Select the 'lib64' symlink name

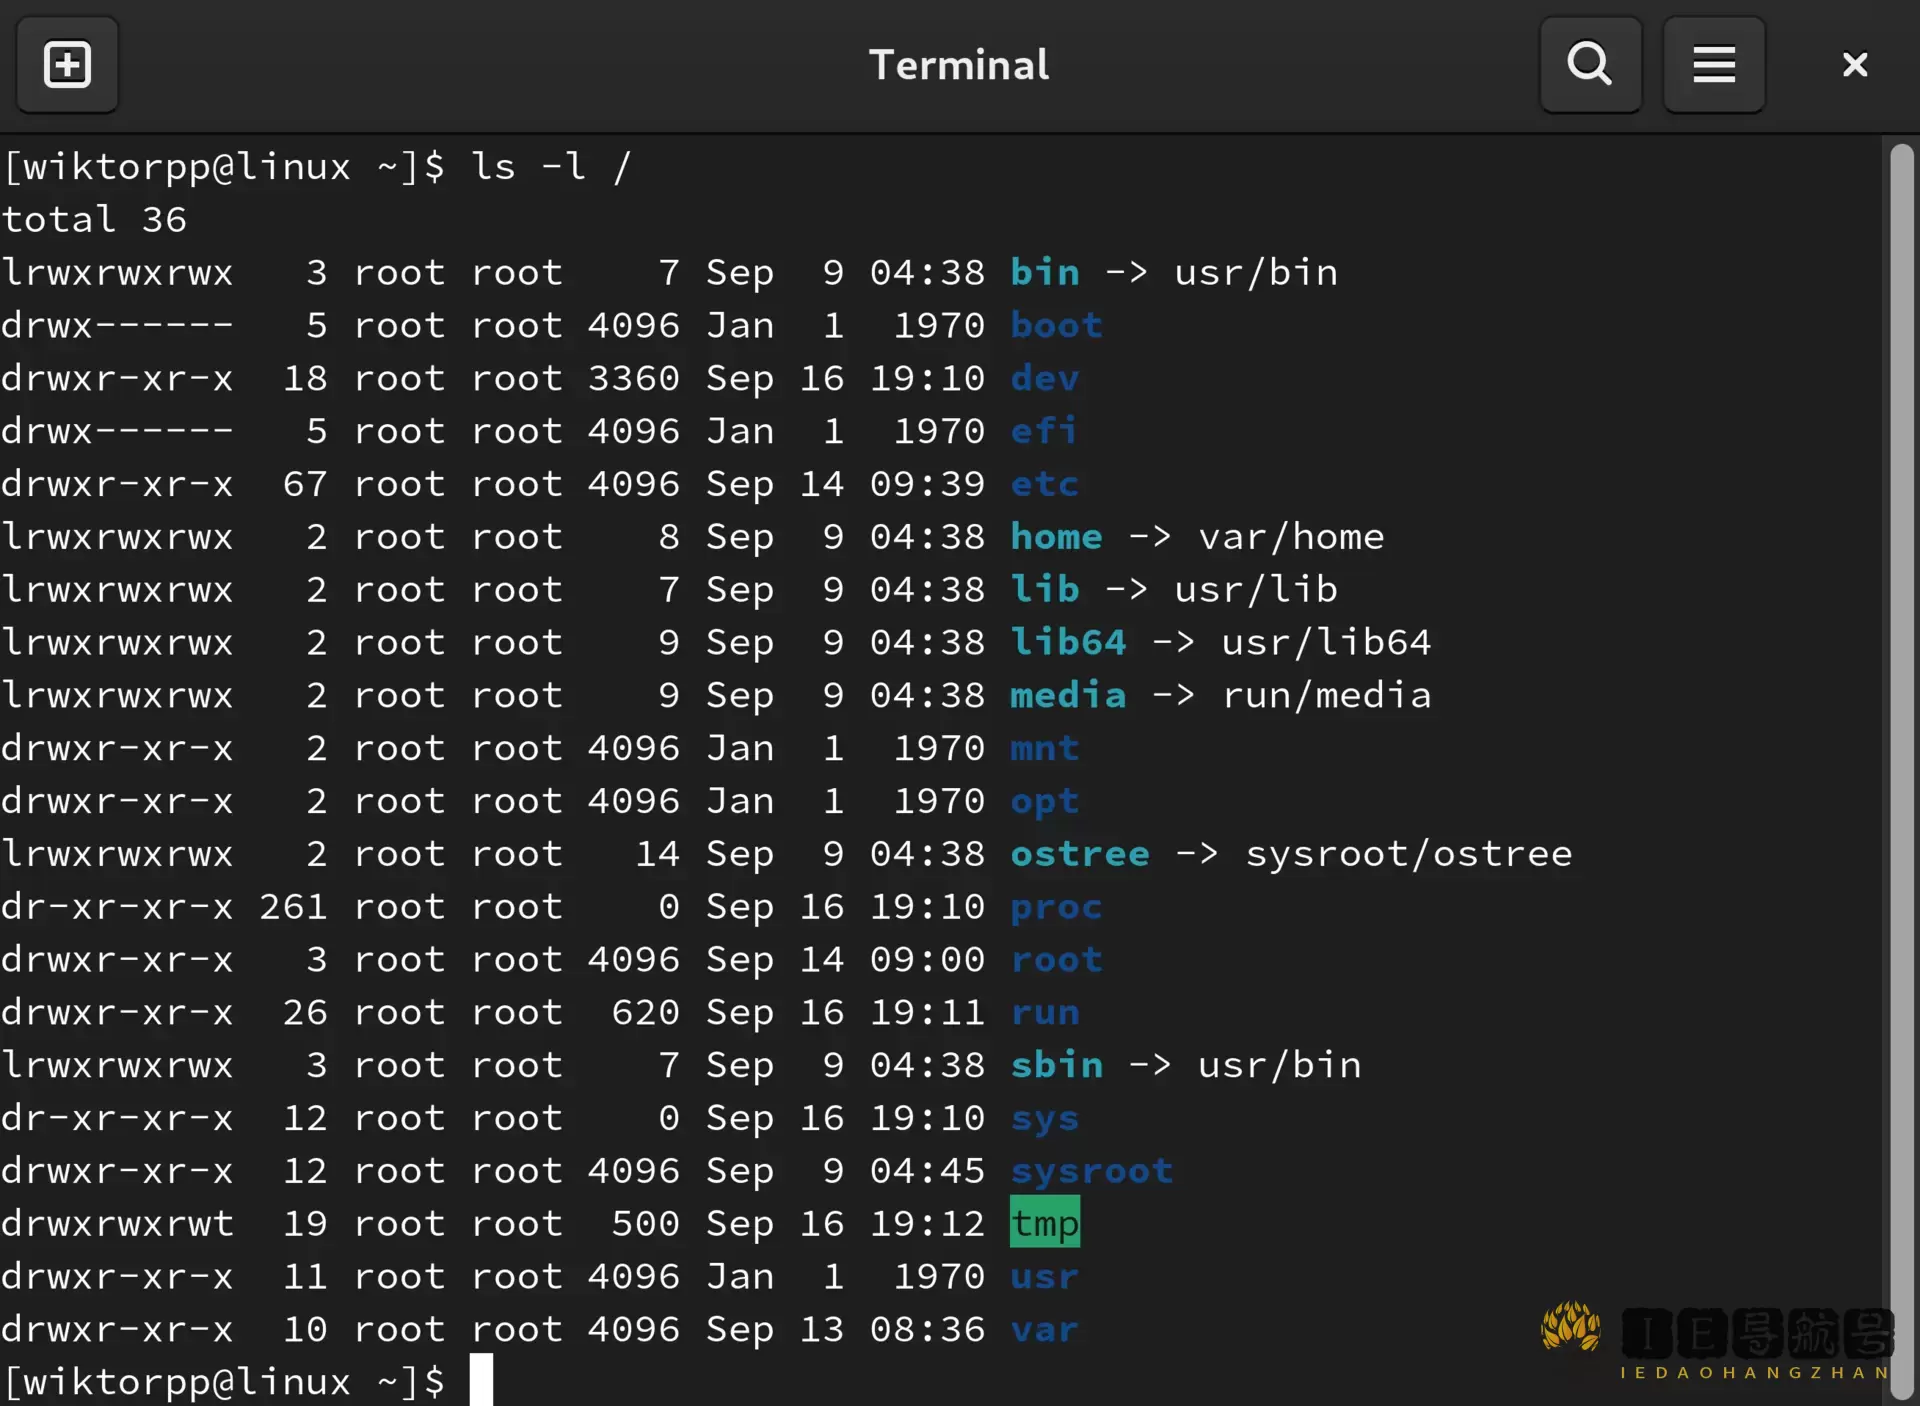(1068, 642)
